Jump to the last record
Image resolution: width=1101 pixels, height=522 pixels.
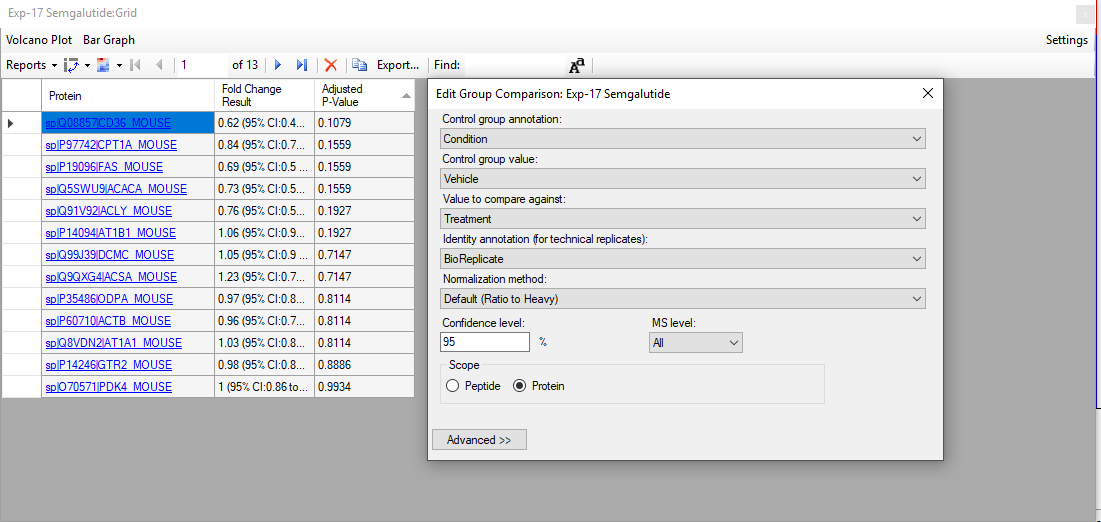click(301, 65)
